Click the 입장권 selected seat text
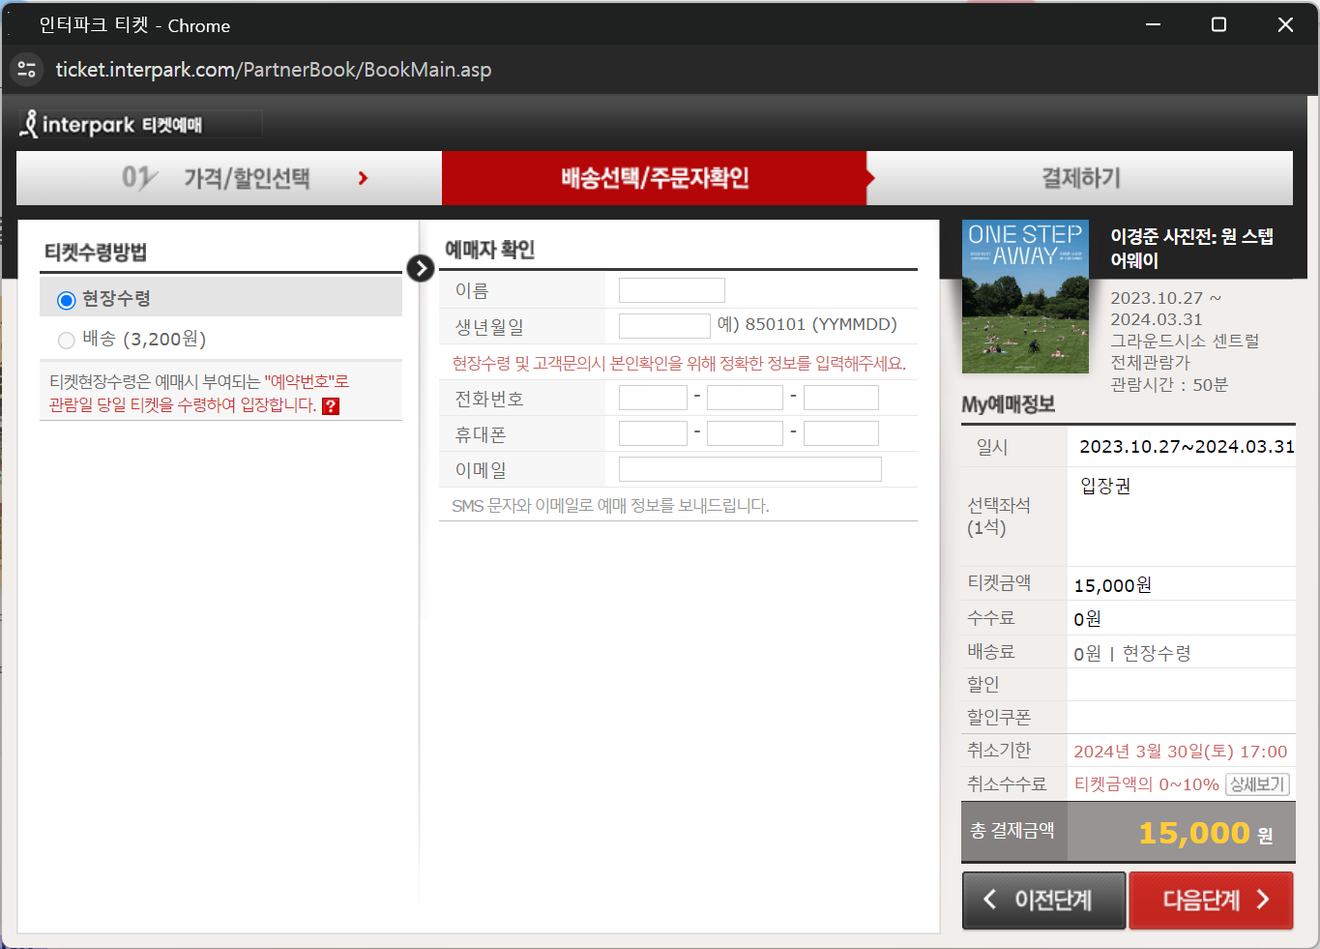 point(1105,486)
